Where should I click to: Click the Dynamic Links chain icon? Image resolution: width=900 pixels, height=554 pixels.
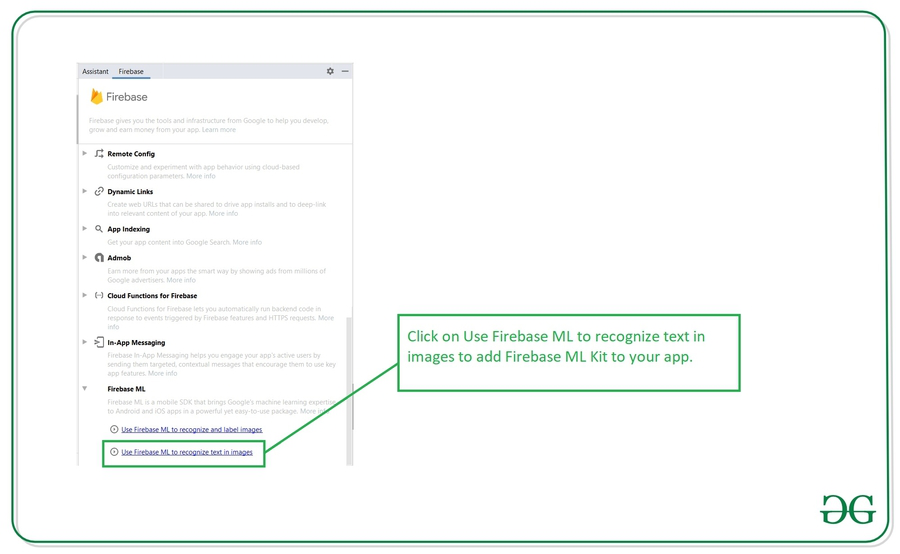(99, 191)
